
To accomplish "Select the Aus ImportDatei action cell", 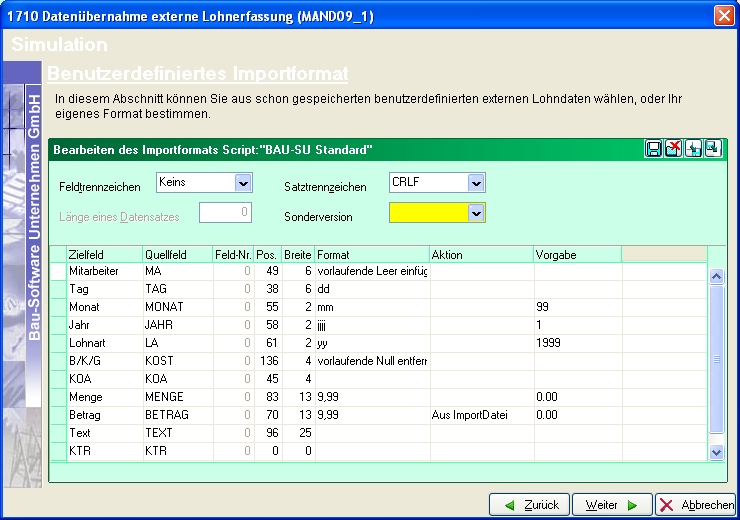I will [480, 415].
